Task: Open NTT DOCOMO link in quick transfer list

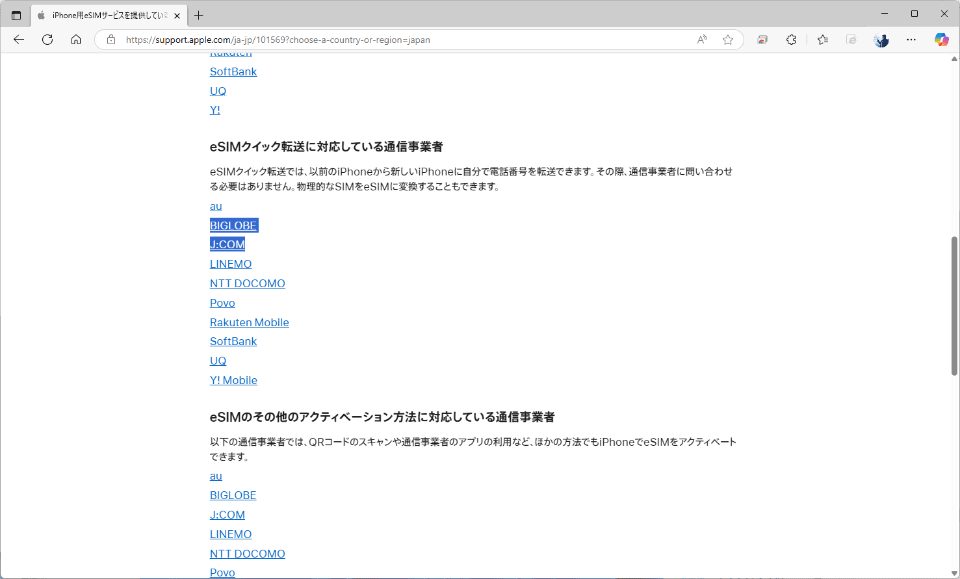Action: 247,283
